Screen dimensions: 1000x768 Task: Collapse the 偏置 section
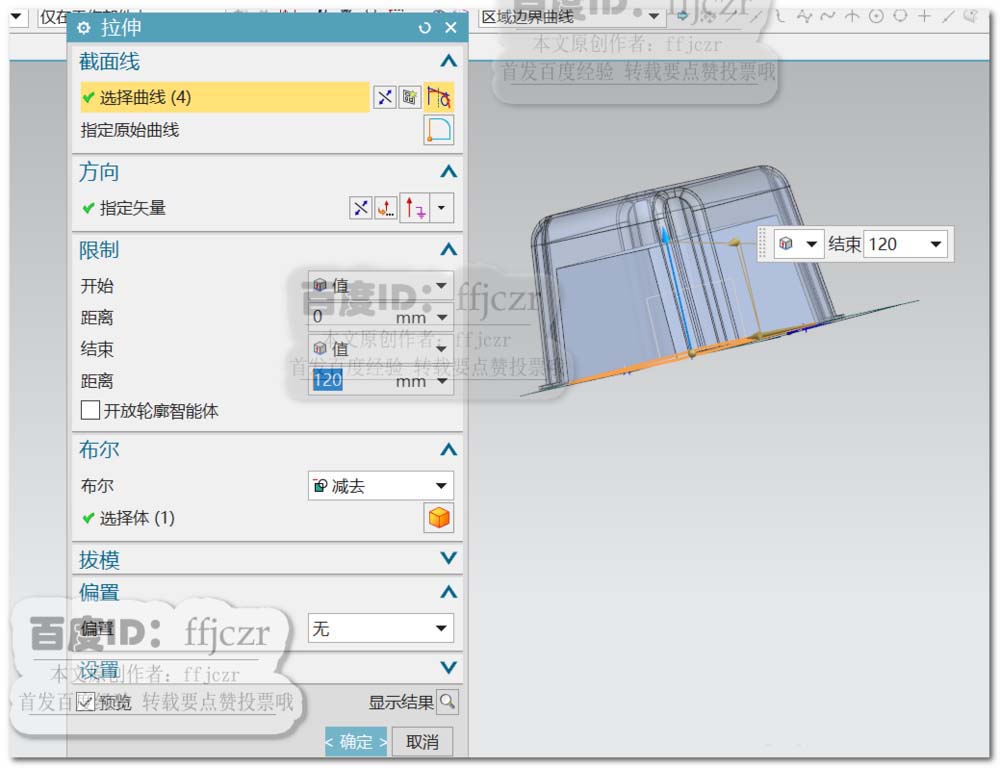coord(448,592)
